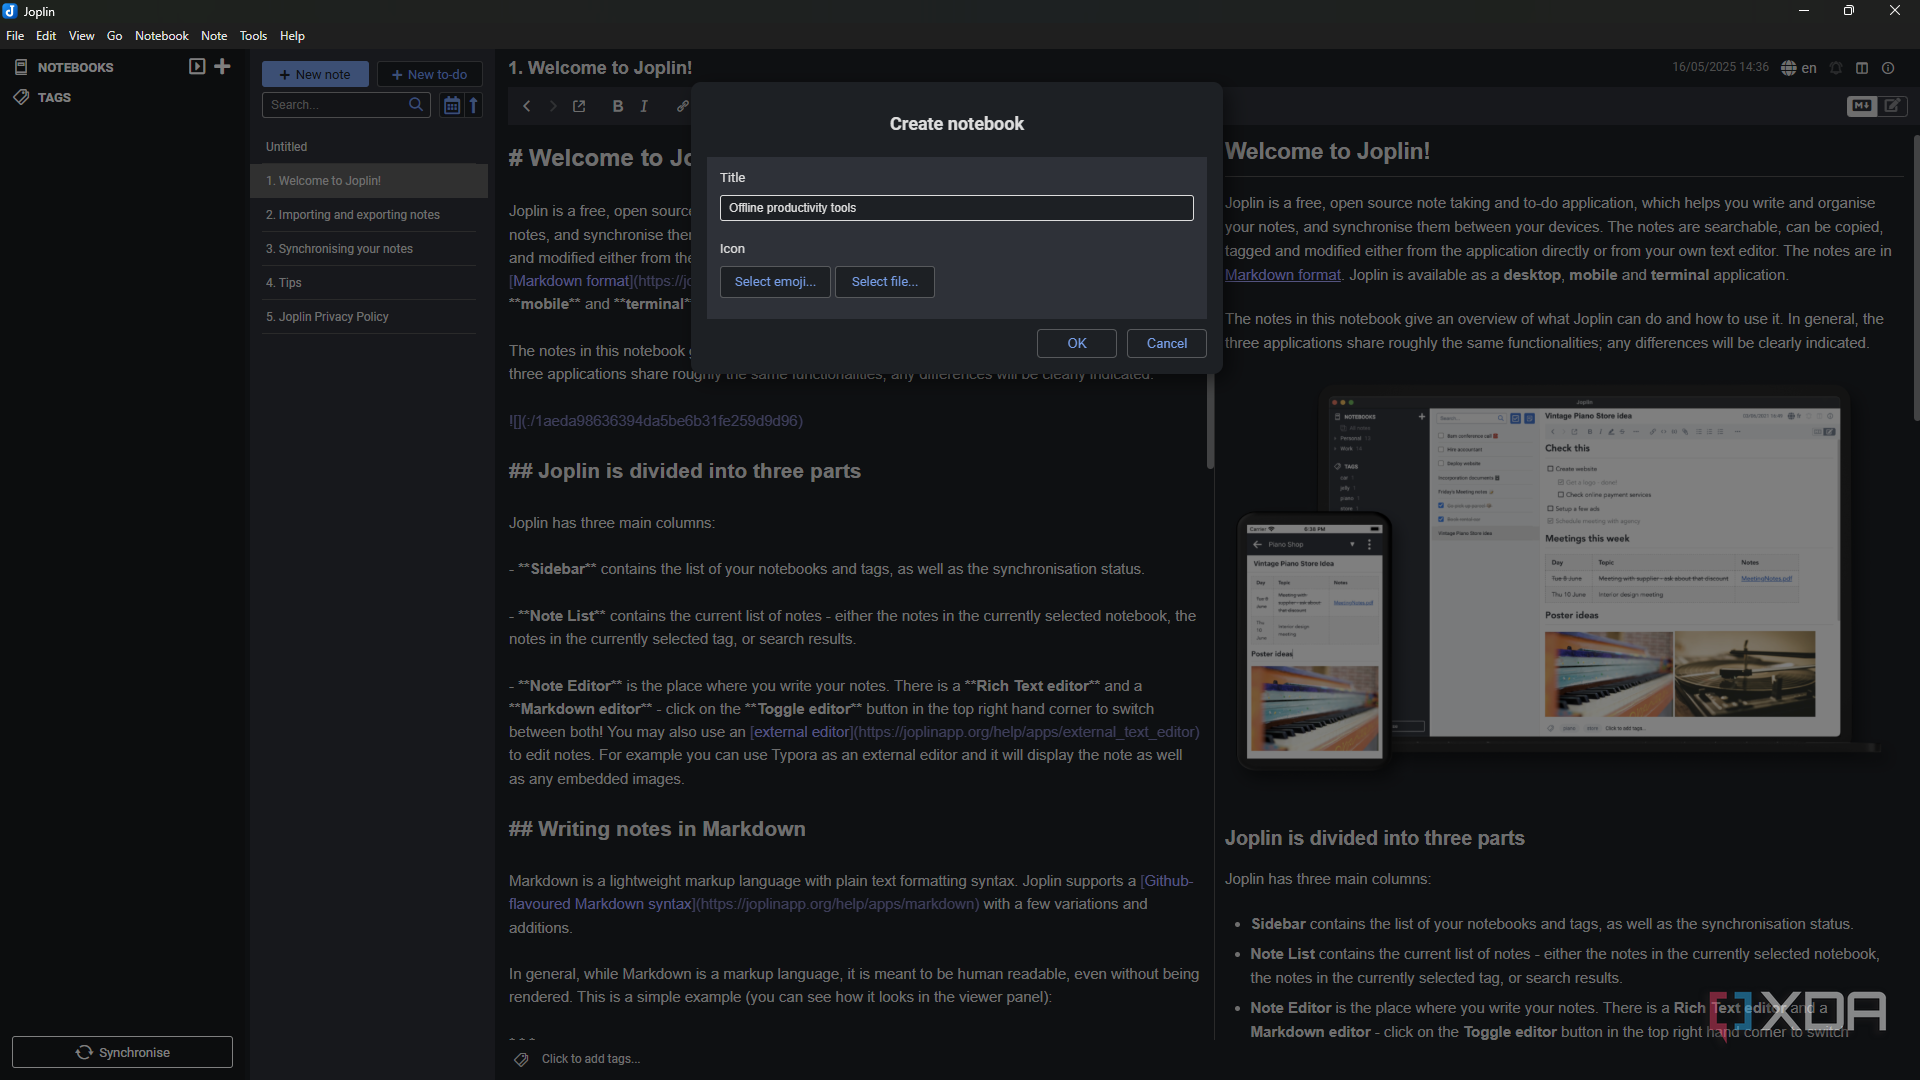Screen dimensions: 1920x1080
Task: Choose Select emoji for the notebook icon
Action: click(775, 282)
